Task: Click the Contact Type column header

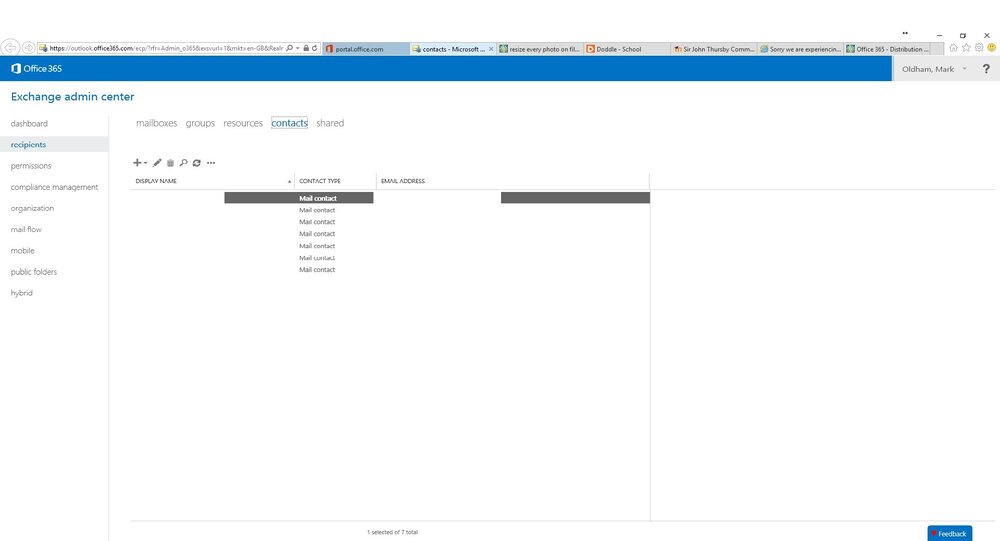Action: 335,181
